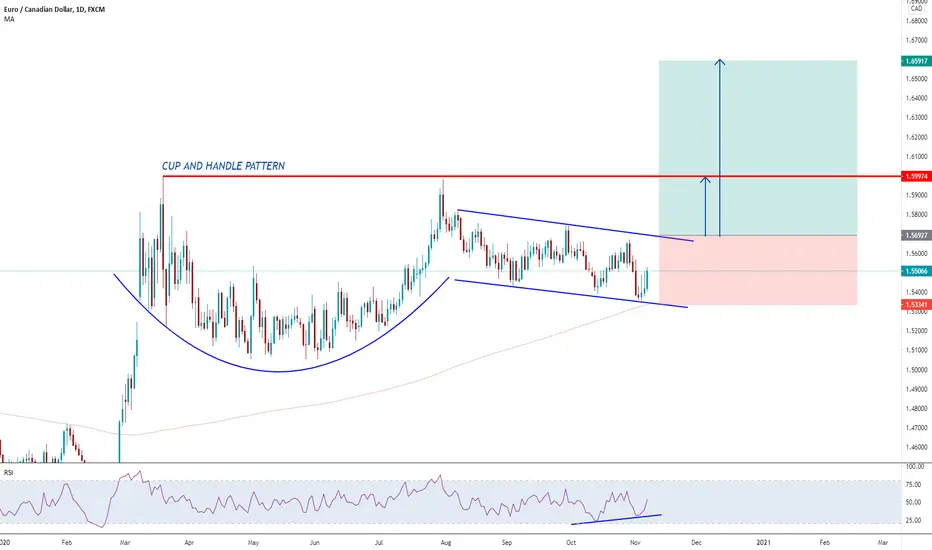The width and height of the screenshot is (932, 550).
Task: Click the Jun label on the time axis
Action: 314,542
